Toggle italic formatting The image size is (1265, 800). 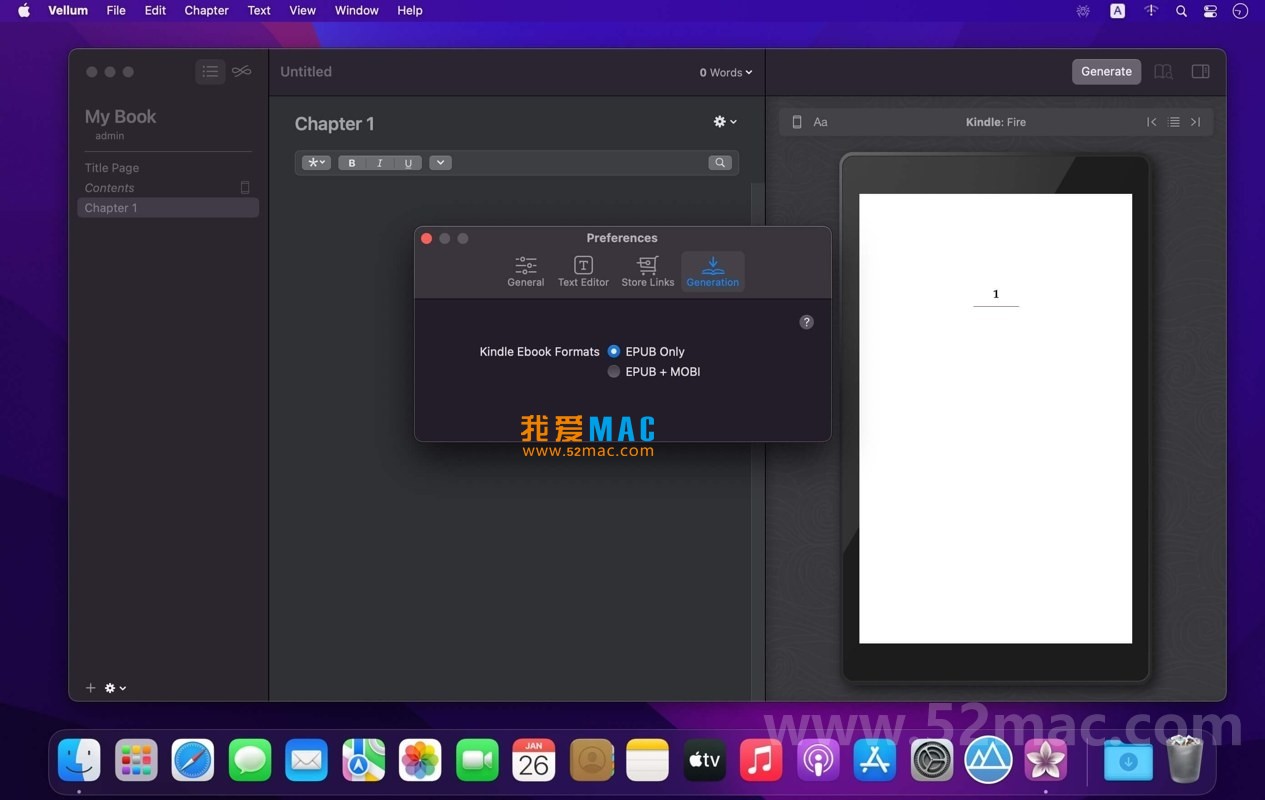380,163
